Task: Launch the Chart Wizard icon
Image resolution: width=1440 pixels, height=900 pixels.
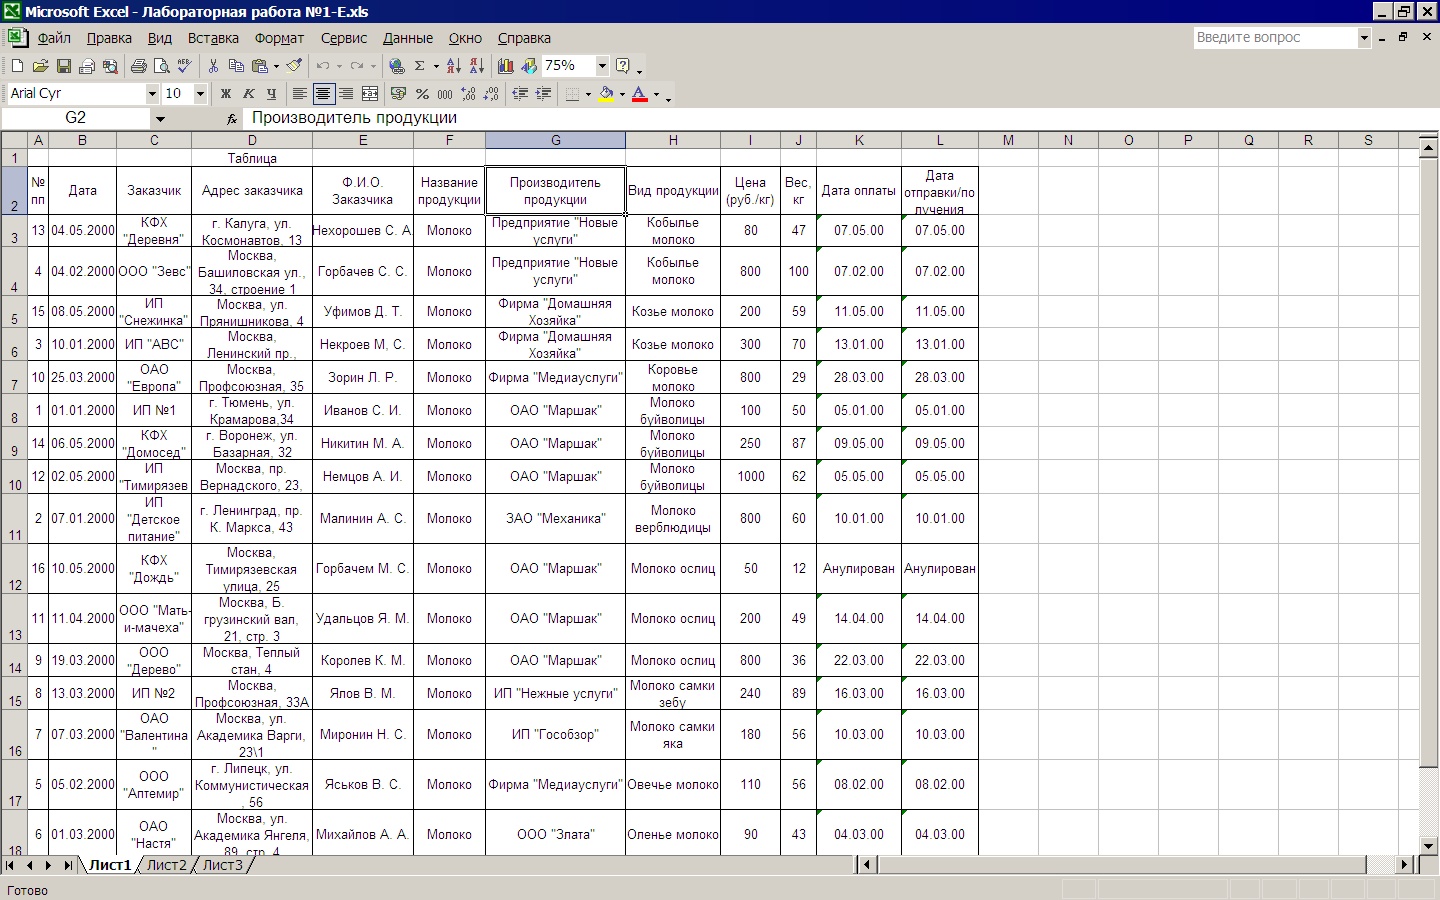Action: click(506, 66)
